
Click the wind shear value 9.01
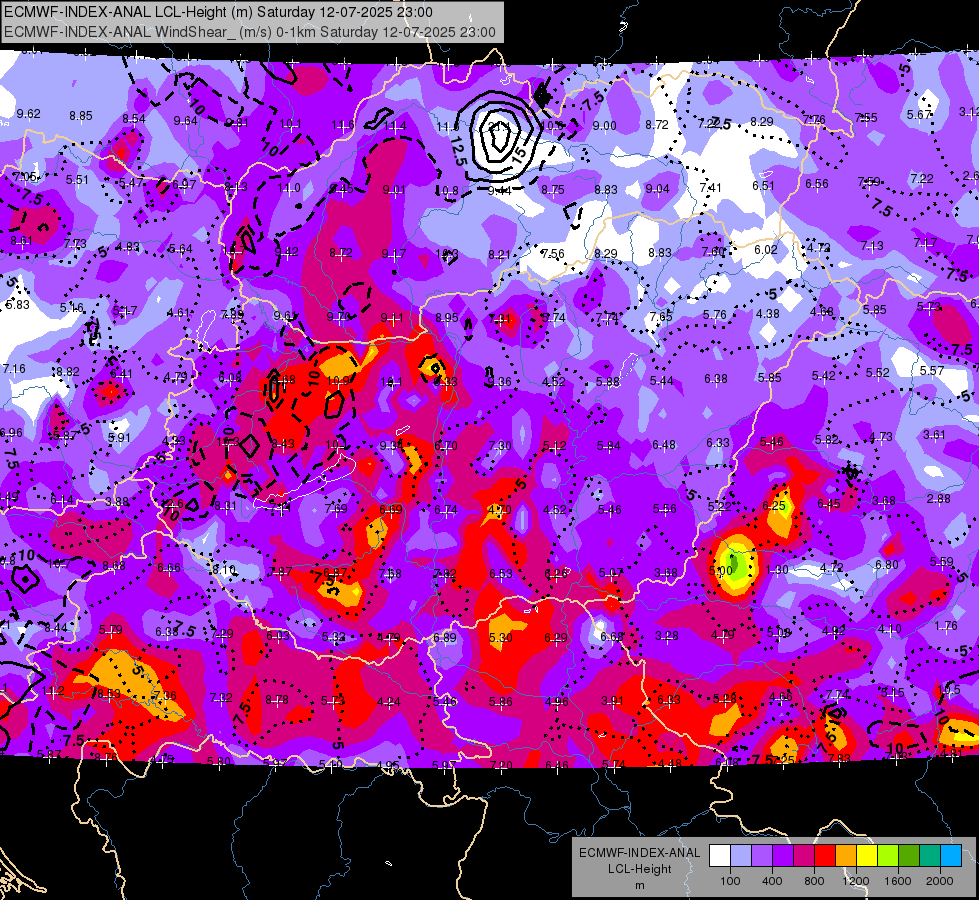coord(394,190)
